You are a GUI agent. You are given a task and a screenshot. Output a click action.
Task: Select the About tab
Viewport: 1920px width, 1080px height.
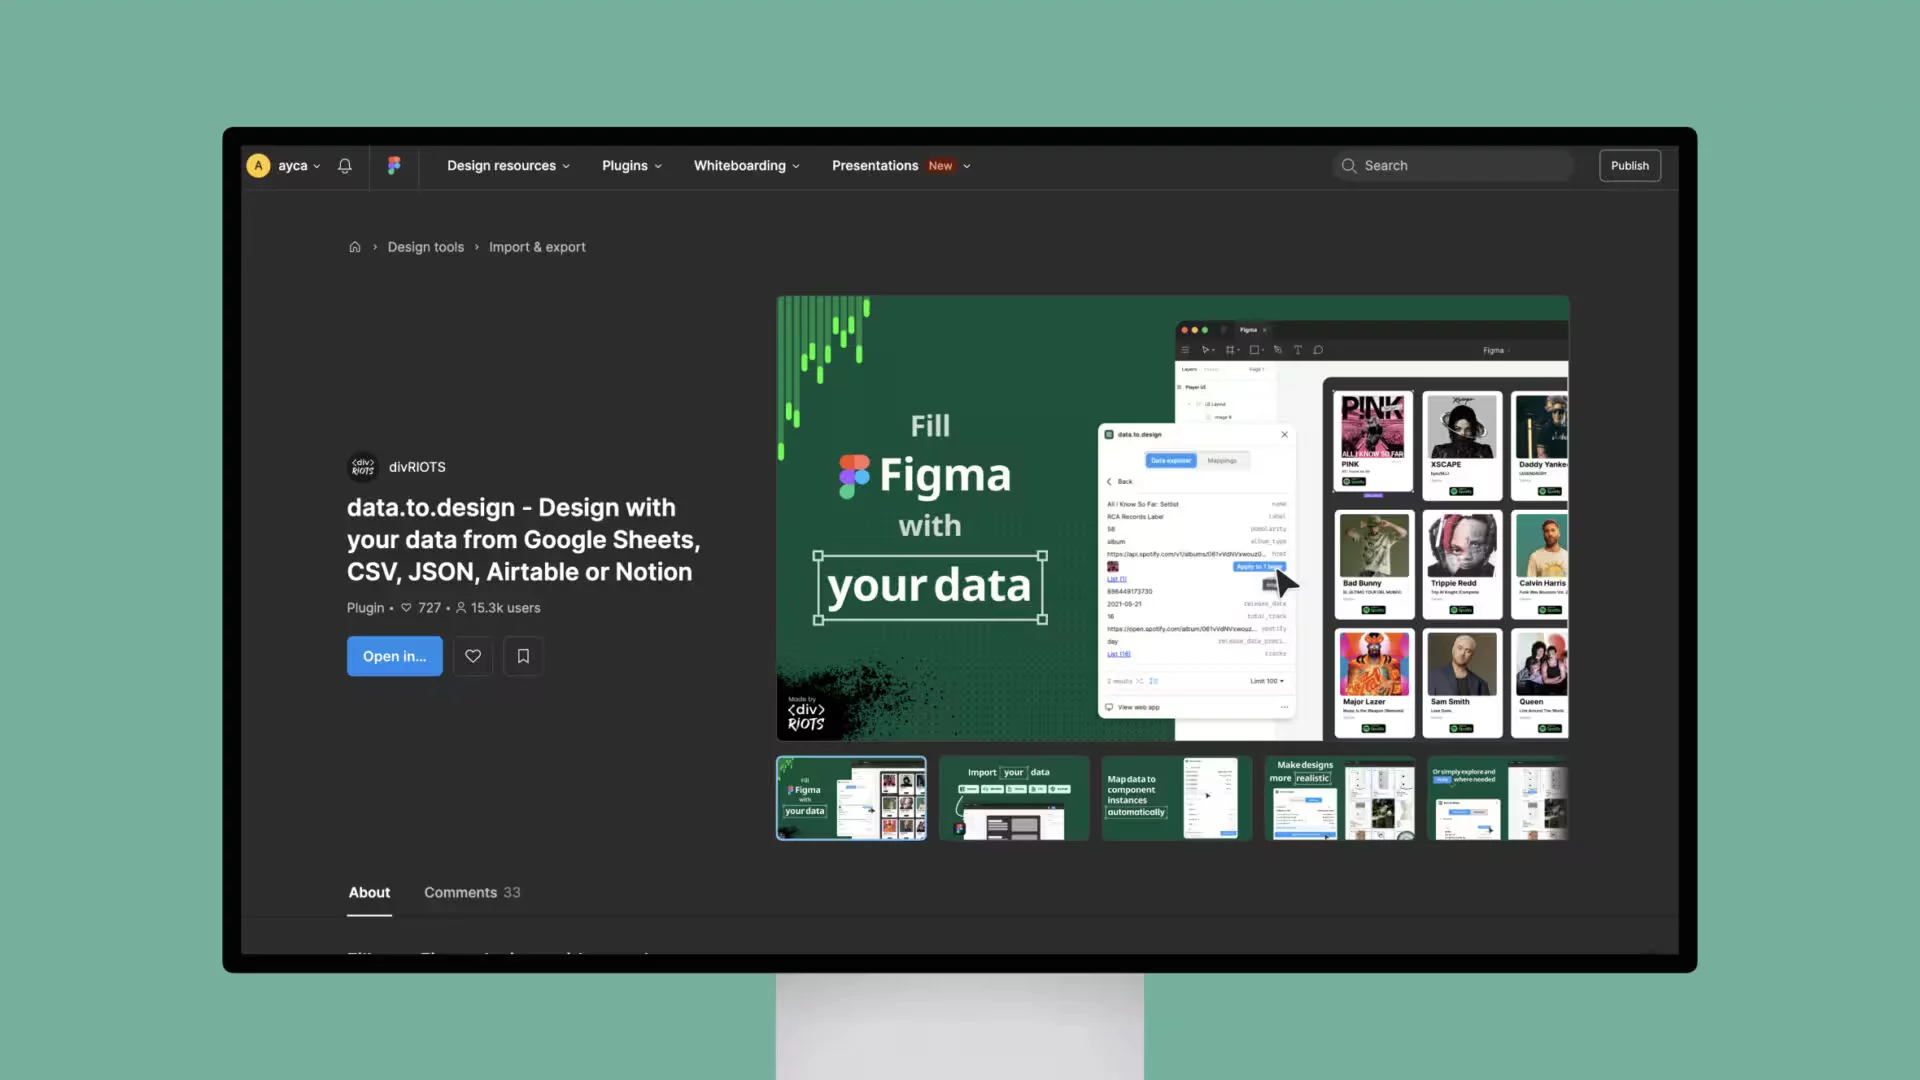369,893
